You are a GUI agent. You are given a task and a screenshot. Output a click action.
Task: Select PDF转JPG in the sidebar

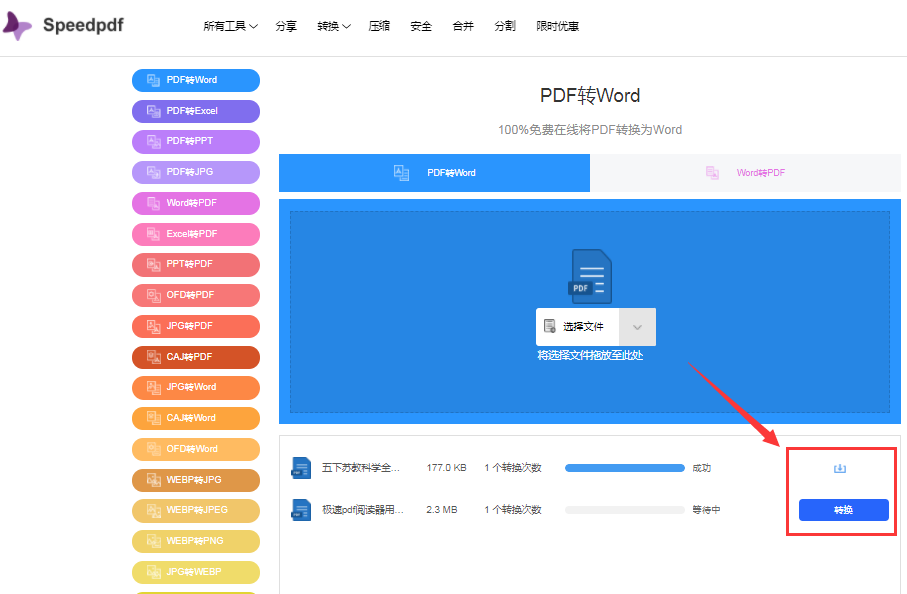pyautogui.click(x=196, y=172)
